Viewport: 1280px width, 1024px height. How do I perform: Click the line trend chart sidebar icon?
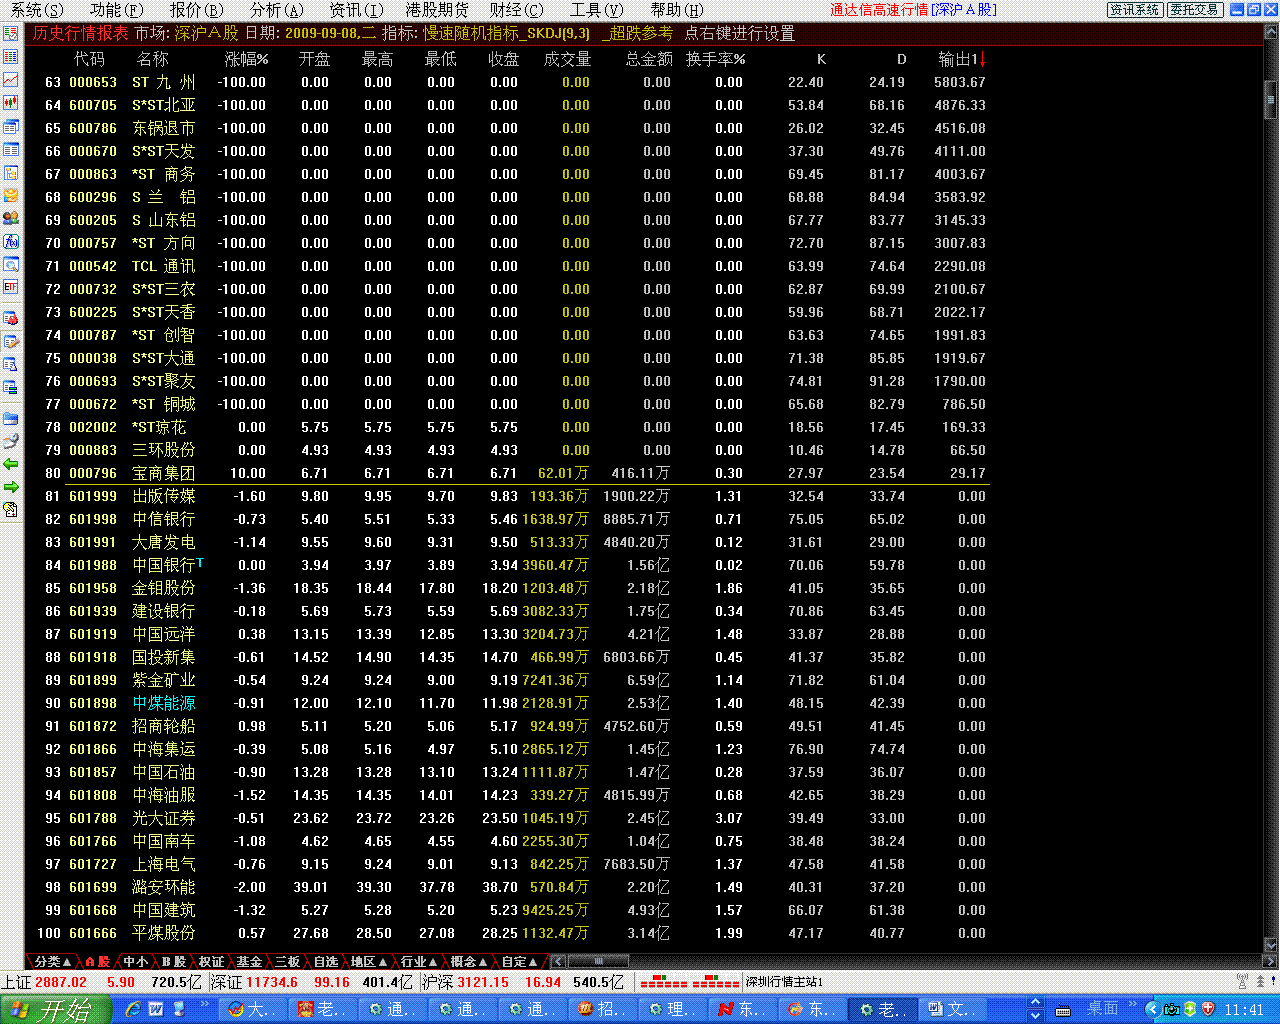[x=11, y=80]
